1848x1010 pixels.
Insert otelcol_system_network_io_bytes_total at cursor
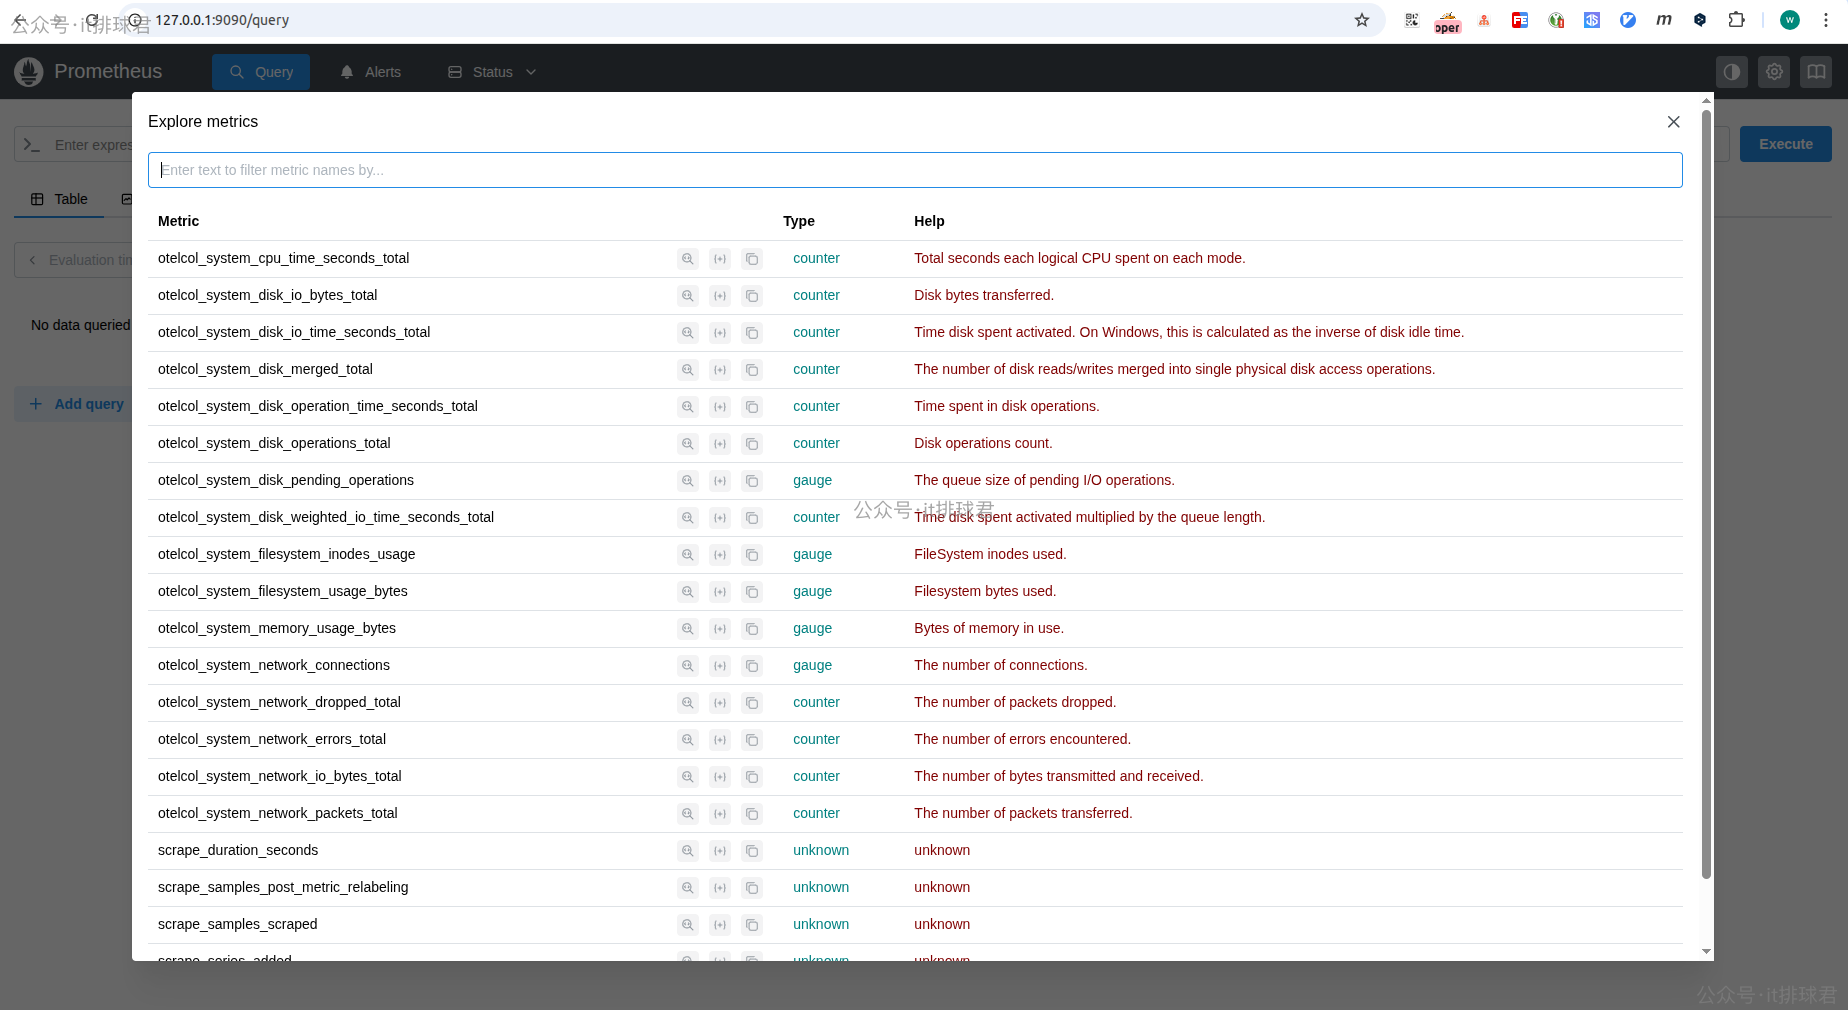click(720, 777)
